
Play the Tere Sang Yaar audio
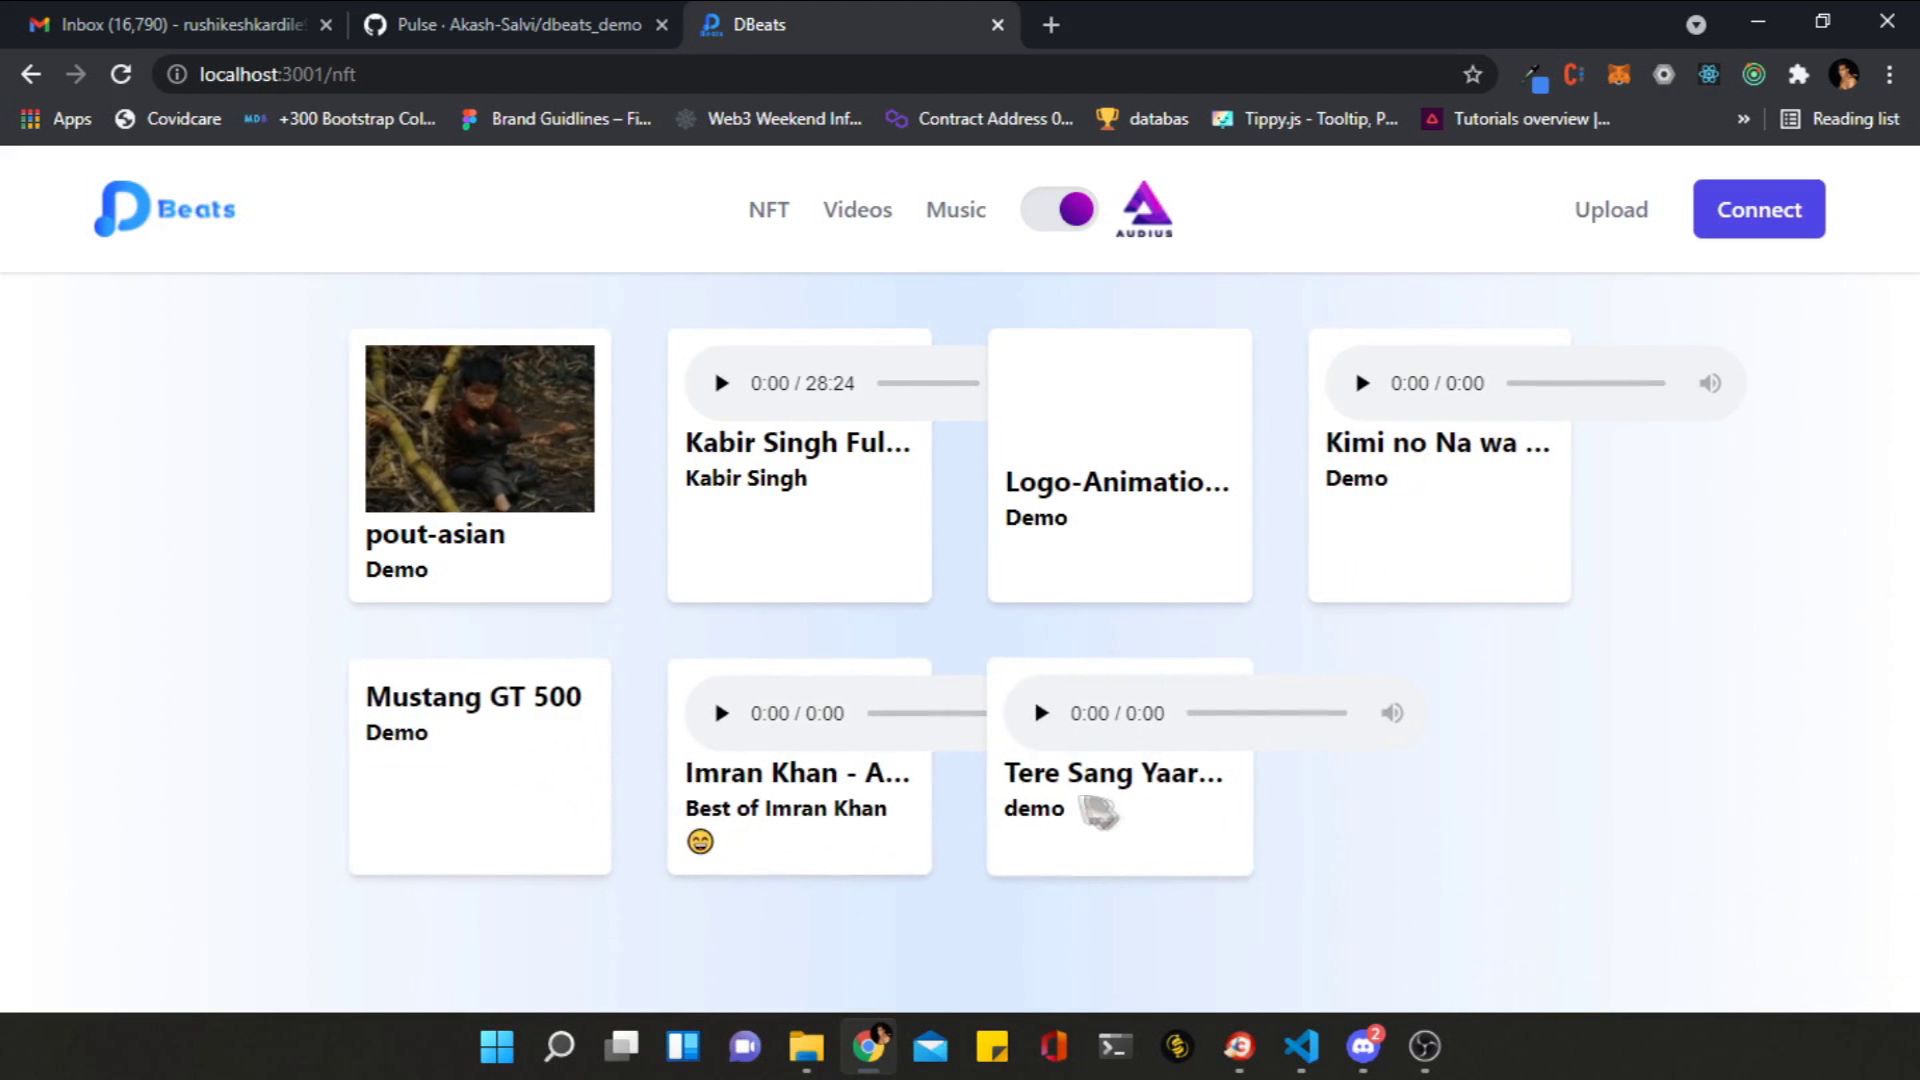tap(1041, 713)
